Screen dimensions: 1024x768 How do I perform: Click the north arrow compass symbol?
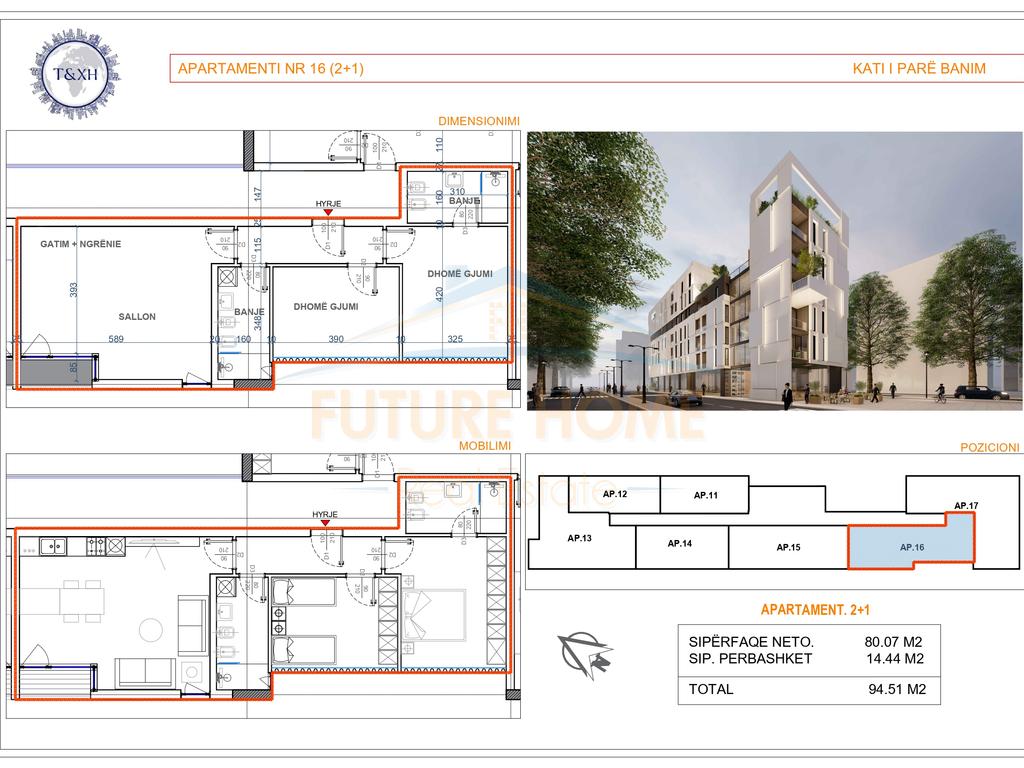pos(585,655)
